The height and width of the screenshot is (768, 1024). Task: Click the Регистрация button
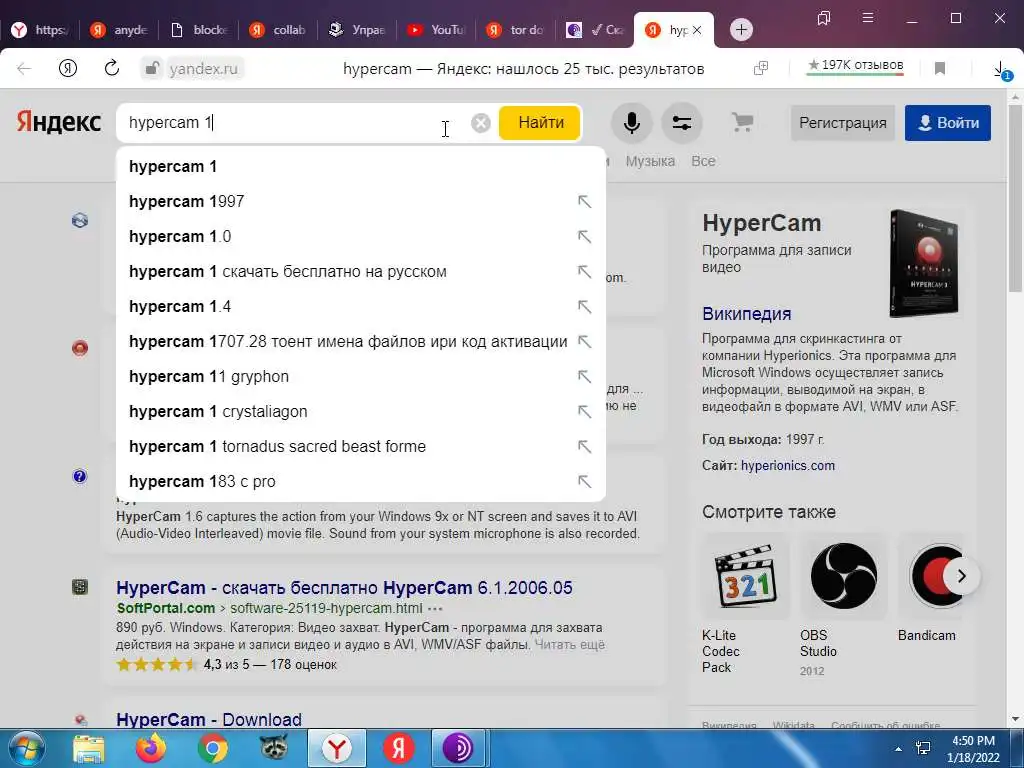(842, 123)
